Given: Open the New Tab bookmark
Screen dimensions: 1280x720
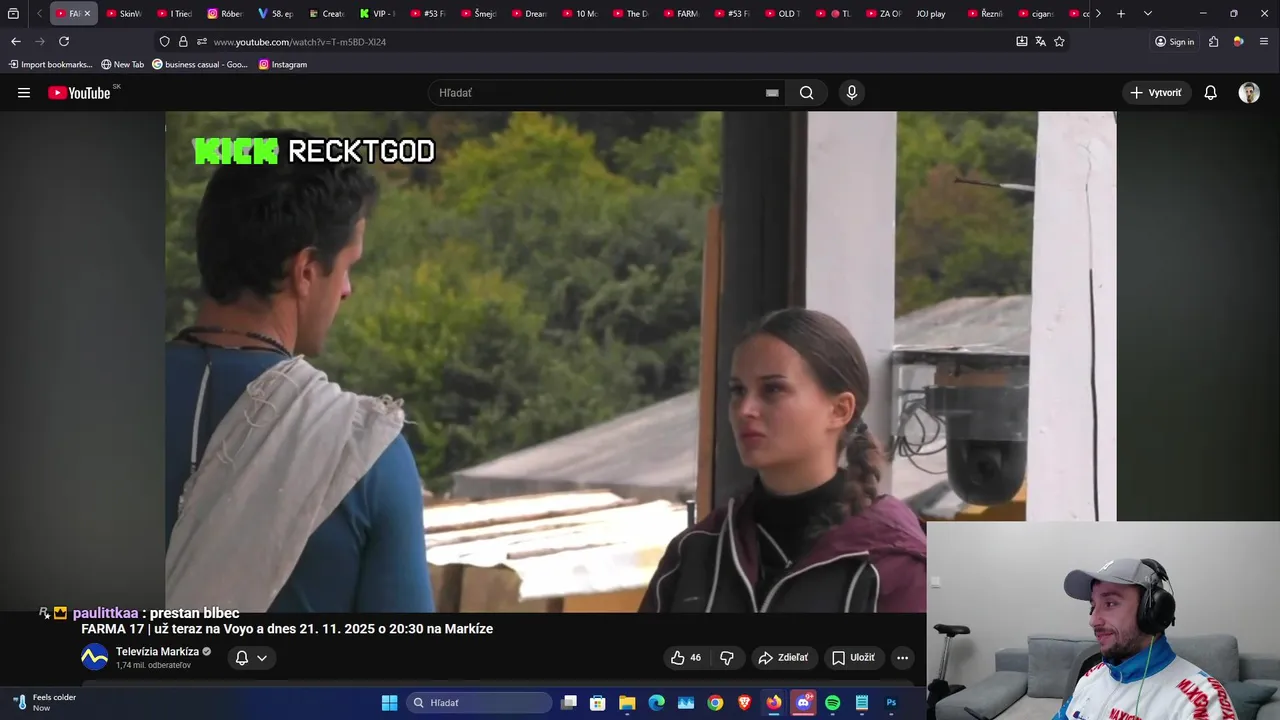Looking at the screenshot, I should coord(122,64).
